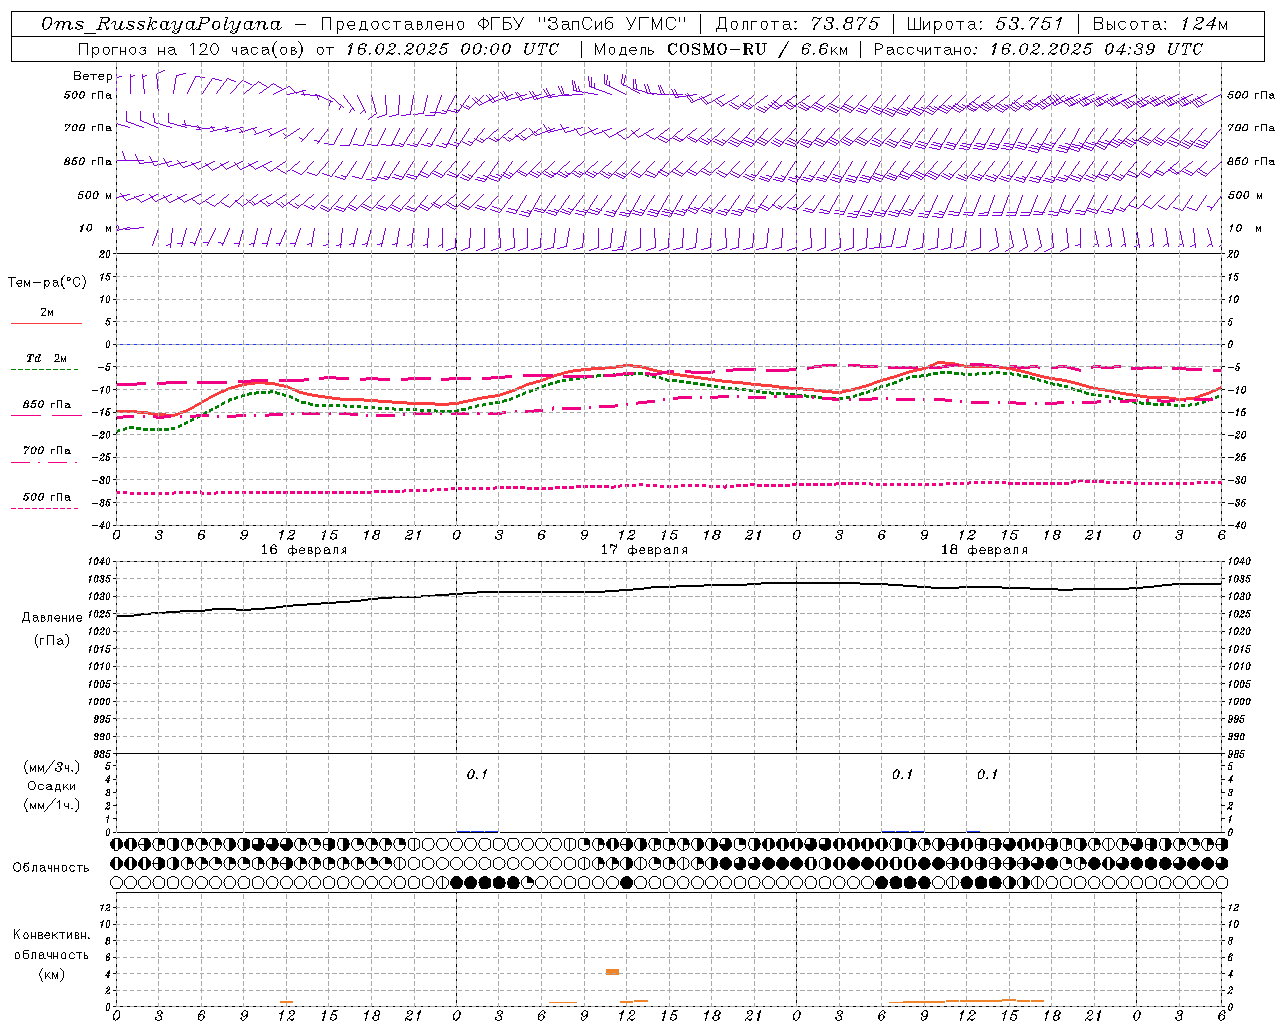This screenshot has width=1280, height=1024.
Task: Click the '2м' temperature legend entry
Action: coord(47,313)
